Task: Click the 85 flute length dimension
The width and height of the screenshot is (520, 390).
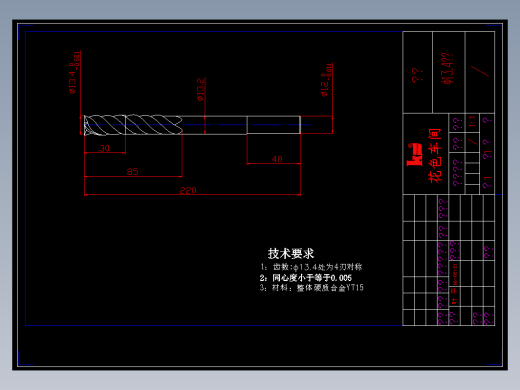Action: [132, 172]
